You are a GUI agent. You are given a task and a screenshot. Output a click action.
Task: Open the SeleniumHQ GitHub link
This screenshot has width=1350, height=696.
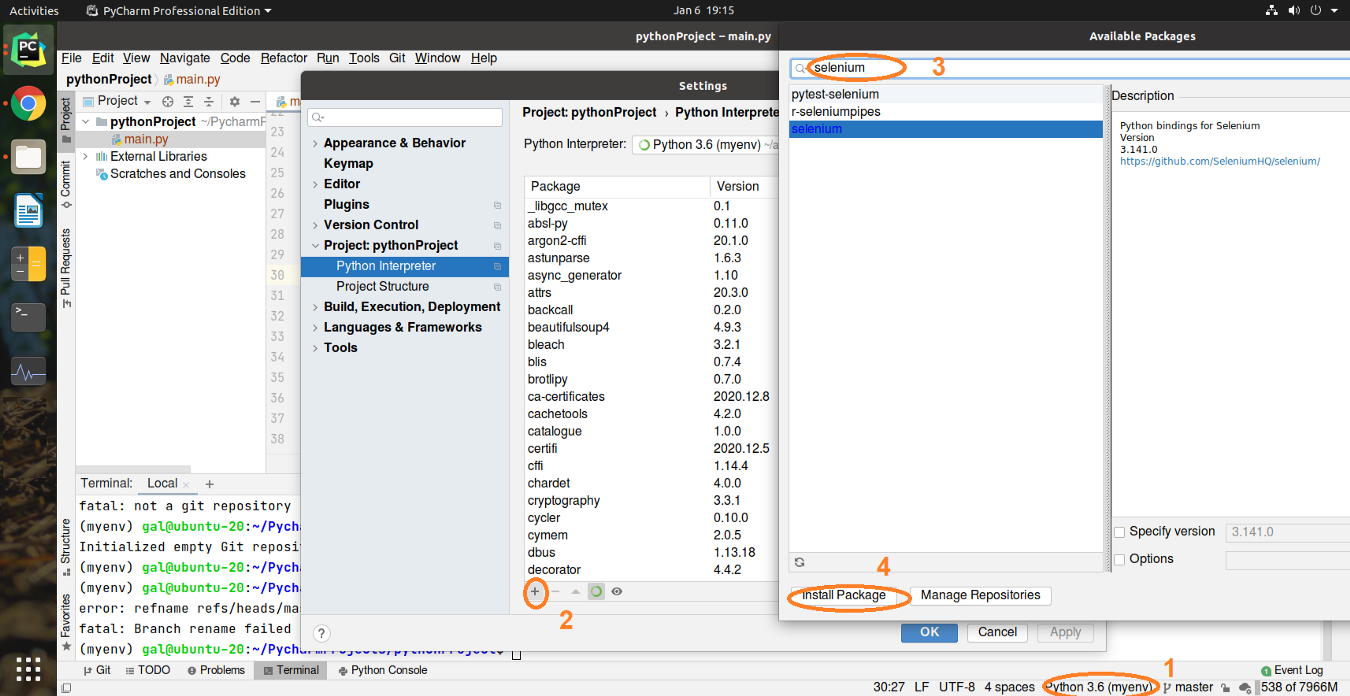[x=1219, y=161]
